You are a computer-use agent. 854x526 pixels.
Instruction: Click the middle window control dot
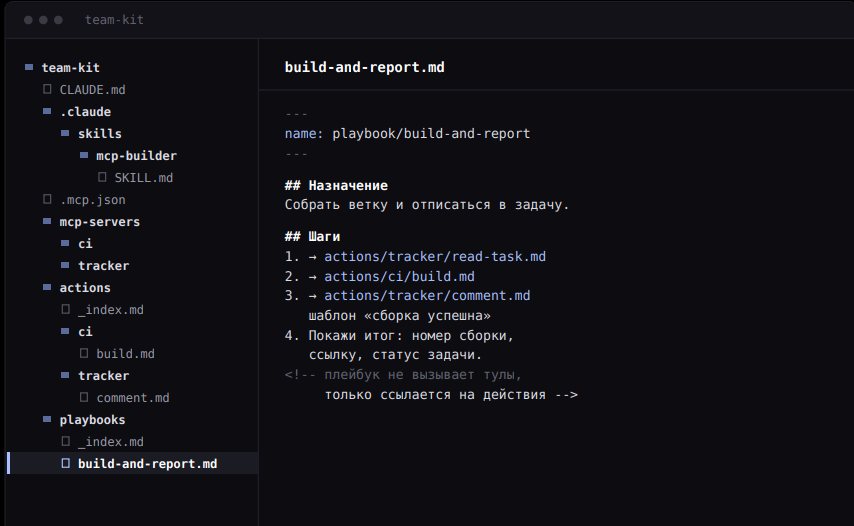tap(43, 20)
